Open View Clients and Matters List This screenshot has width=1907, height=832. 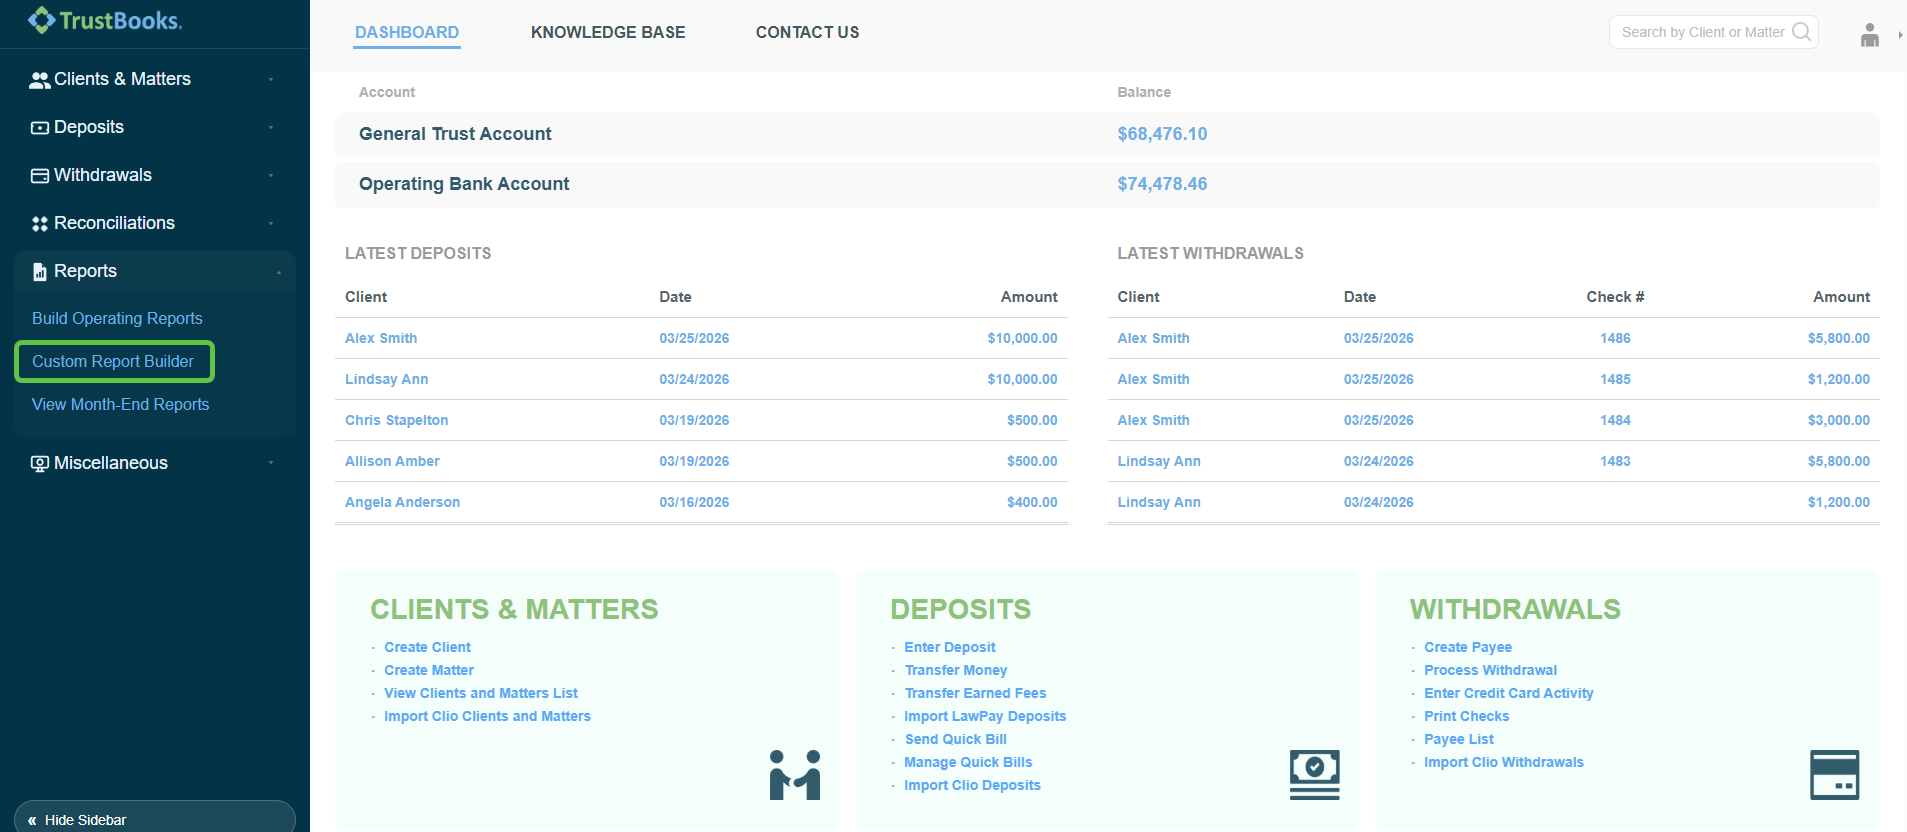coord(481,693)
